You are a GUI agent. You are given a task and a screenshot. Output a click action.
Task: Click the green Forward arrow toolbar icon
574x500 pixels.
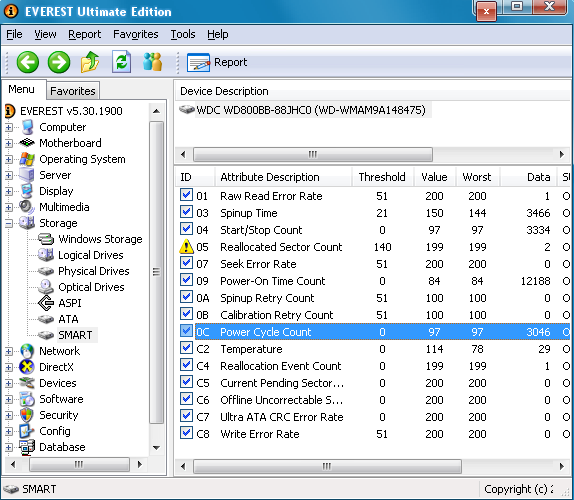pos(59,62)
